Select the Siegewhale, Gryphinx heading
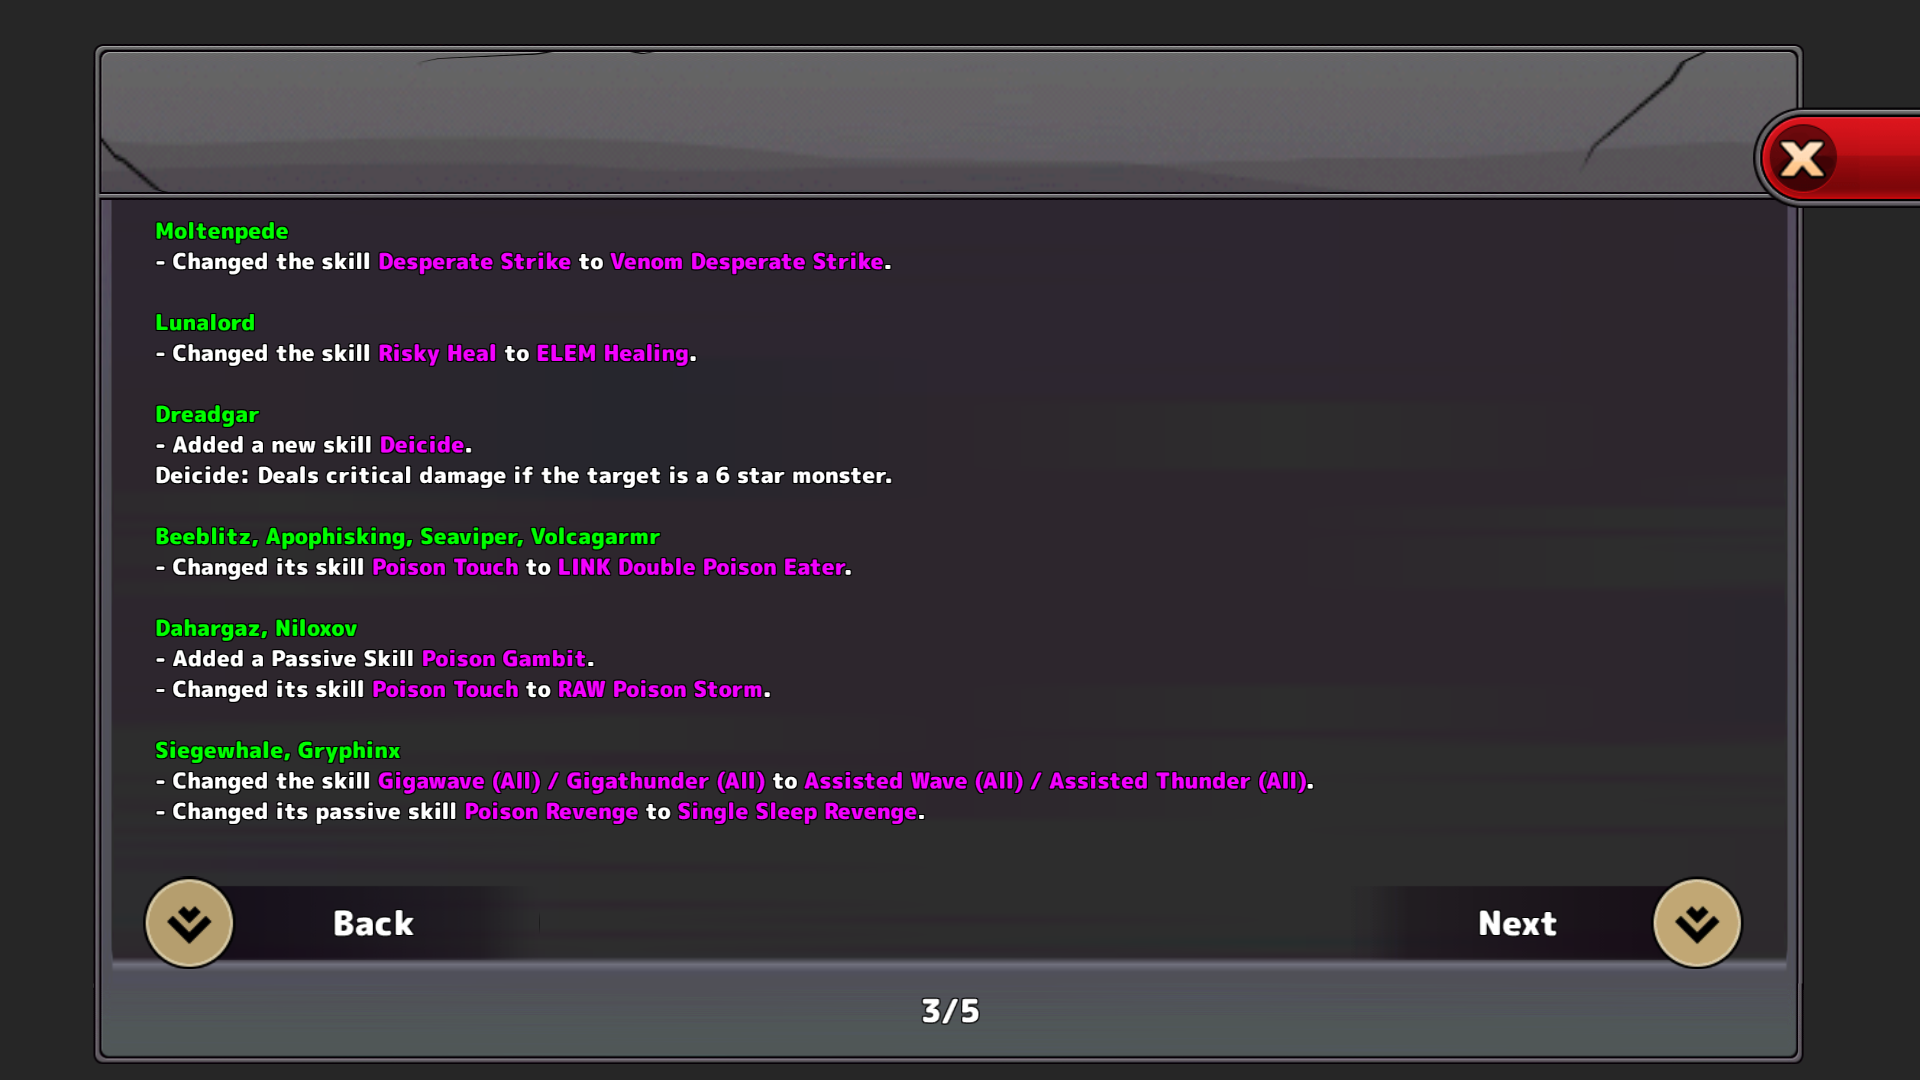Viewport: 1920px width, 1080px height. pyautogui.click(x=278, y=751)
